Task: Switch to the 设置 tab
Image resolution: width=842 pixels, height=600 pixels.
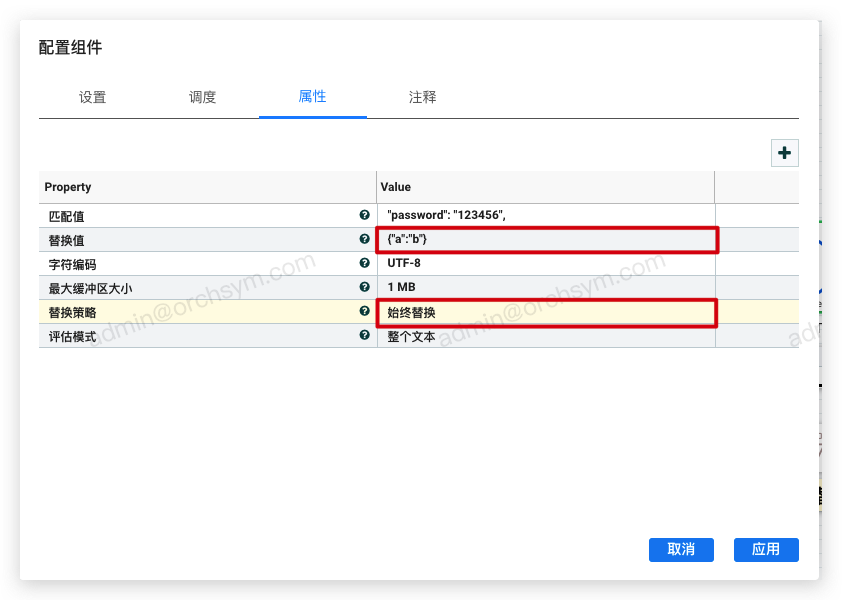Action: click(x=92, y=97)
